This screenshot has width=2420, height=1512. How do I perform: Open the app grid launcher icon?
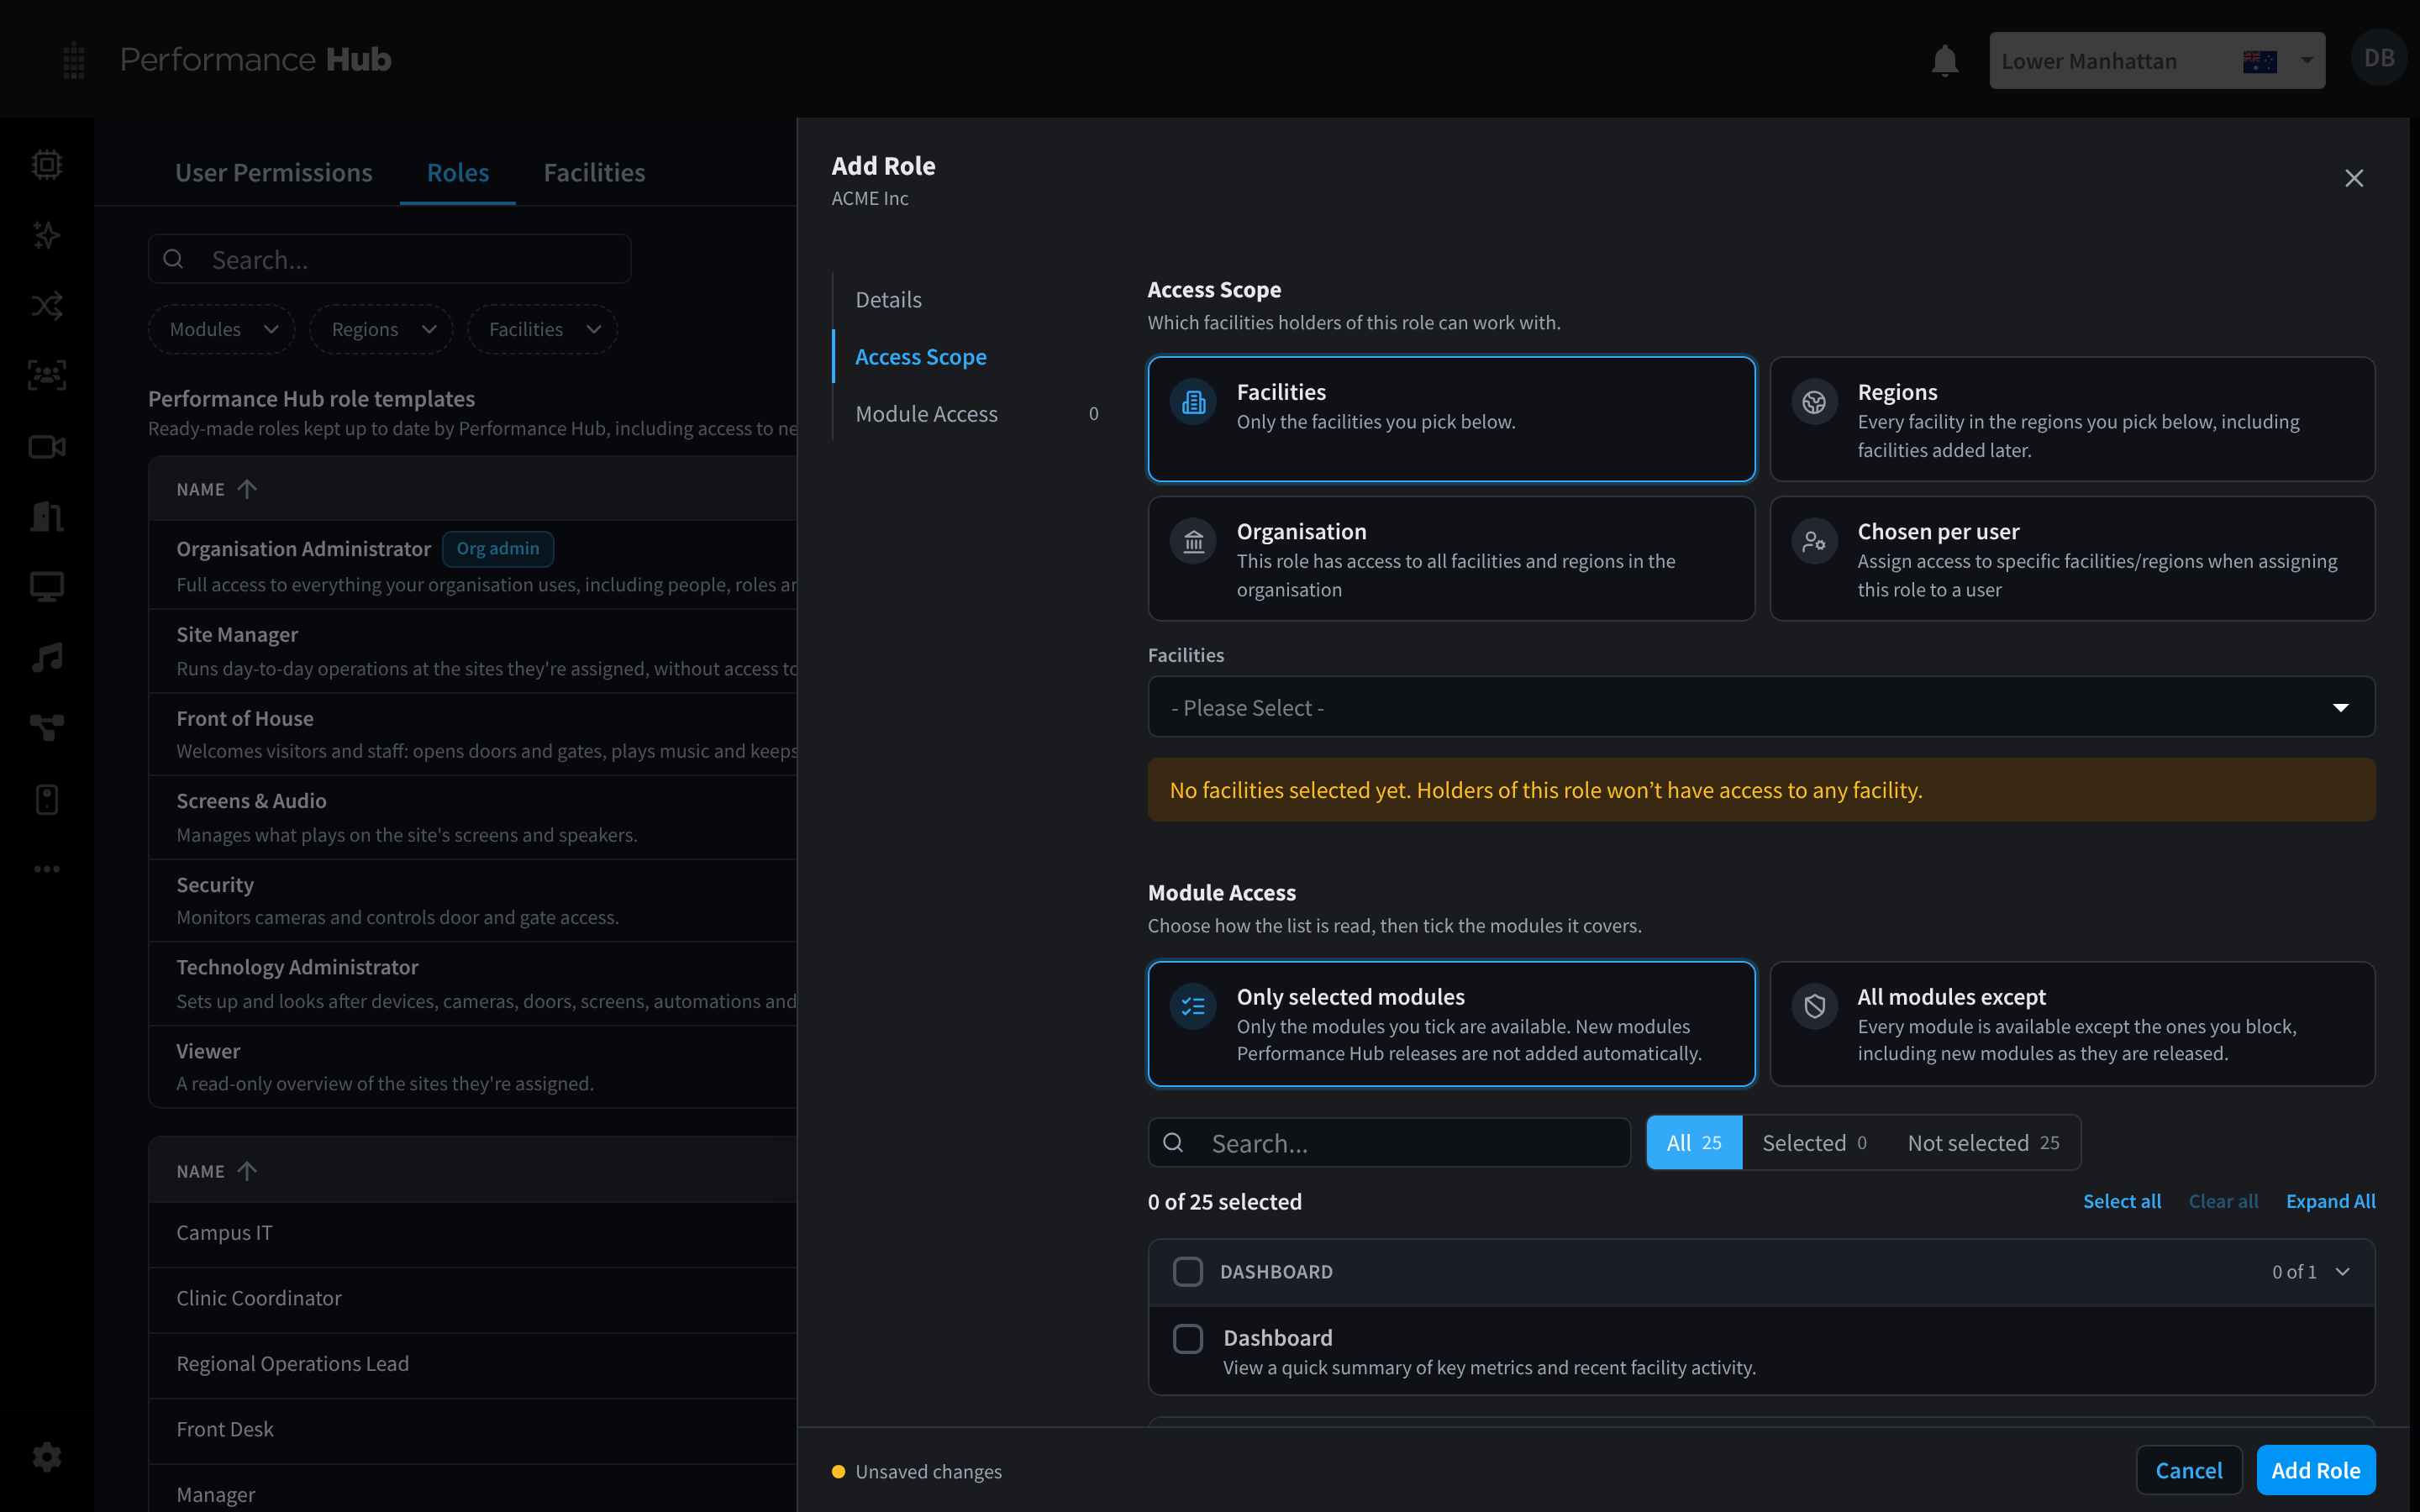click(x=74, y=60)
